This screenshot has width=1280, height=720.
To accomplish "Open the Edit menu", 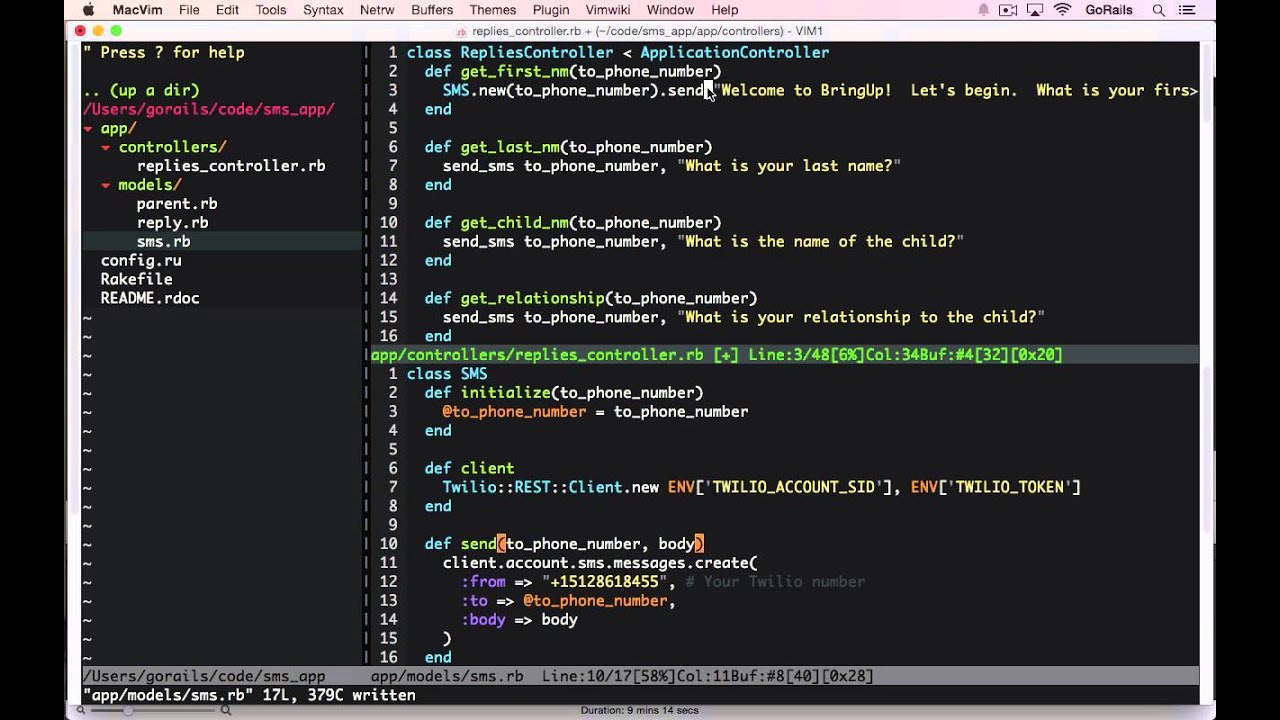I will [x=227, y=10].
